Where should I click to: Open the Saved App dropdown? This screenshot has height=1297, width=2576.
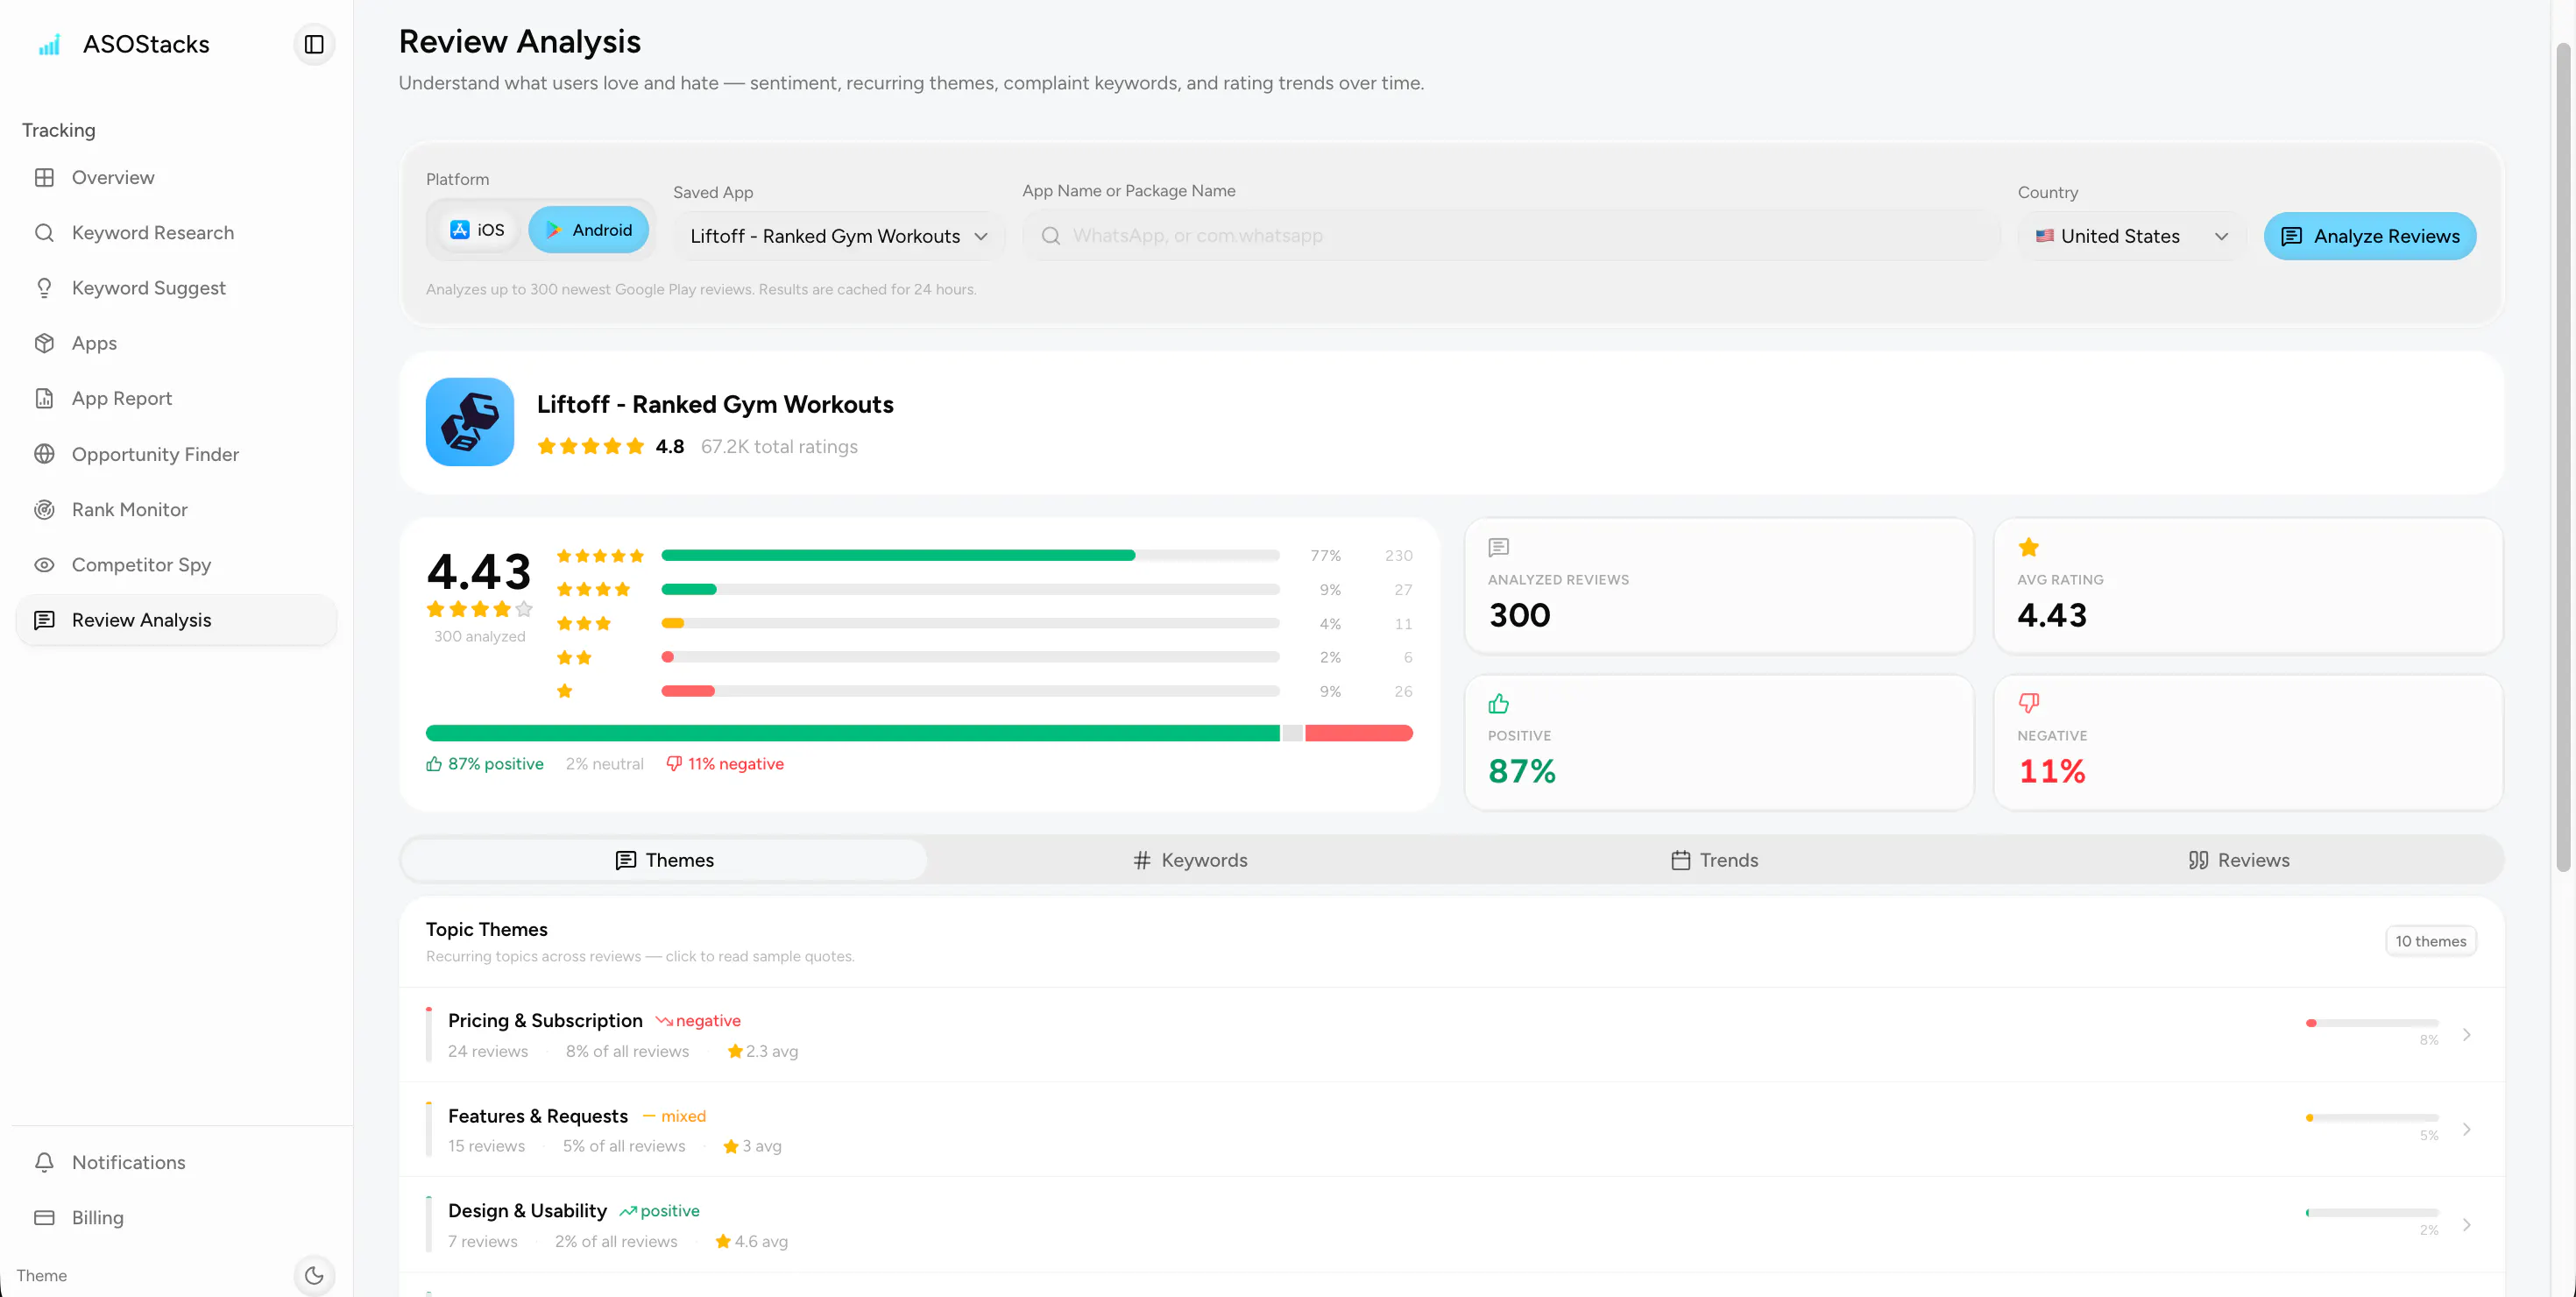[x=839, y=236]
